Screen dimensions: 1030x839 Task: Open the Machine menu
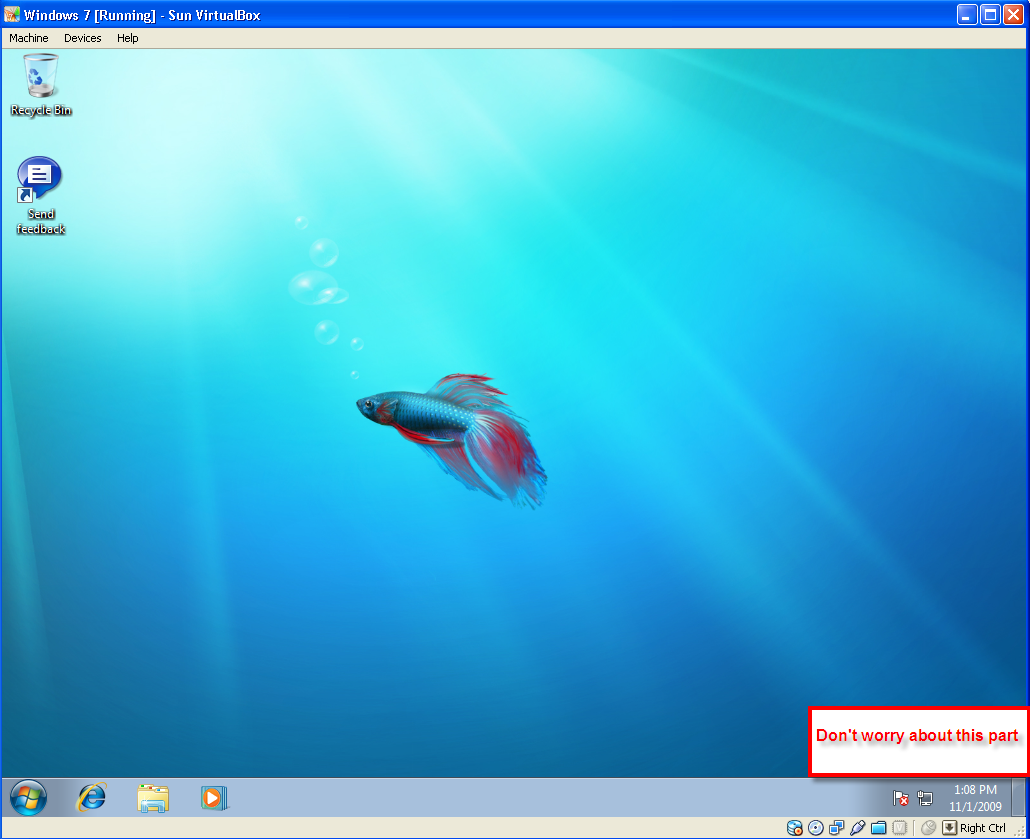click(28, 38)
